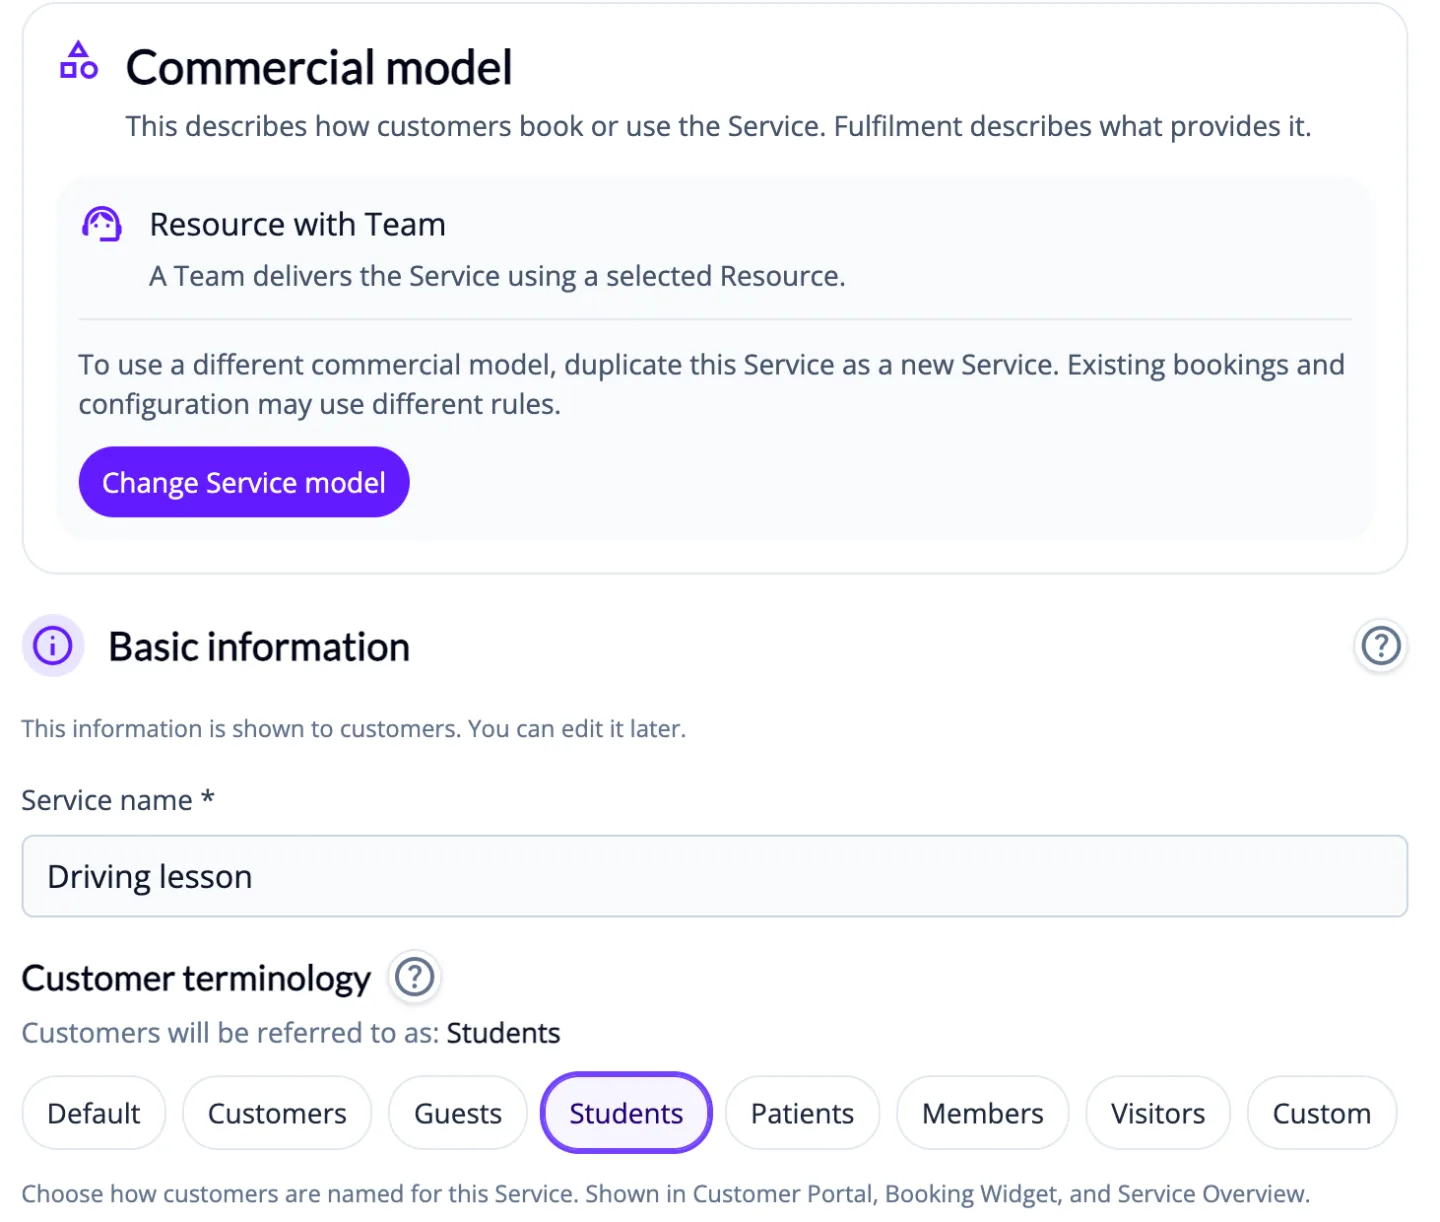Click the Commercial model heading

pos(319,68)
